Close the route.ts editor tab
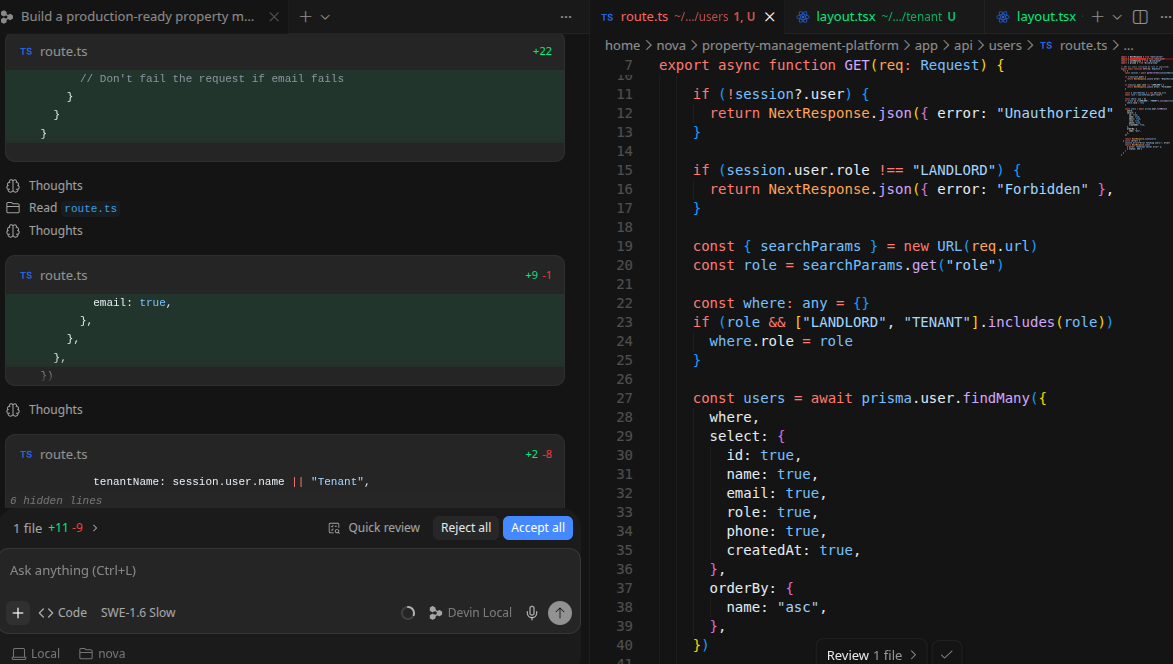Viewport: 1173px width, 664px height. [x=770, y=16]
